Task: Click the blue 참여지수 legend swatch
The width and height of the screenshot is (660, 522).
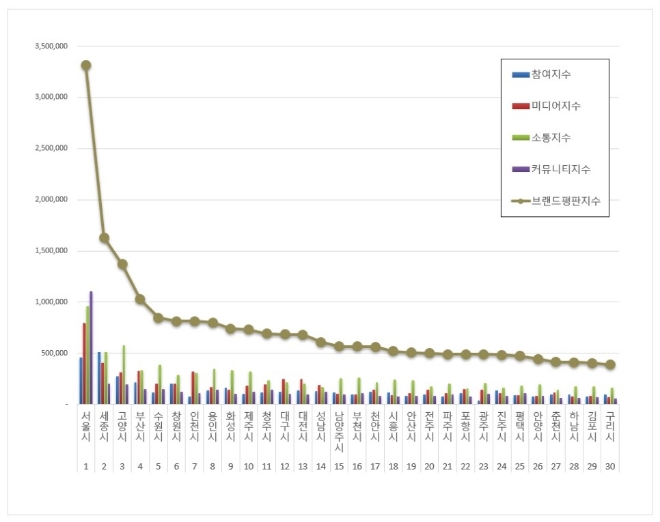Action: tap(518, 74)
